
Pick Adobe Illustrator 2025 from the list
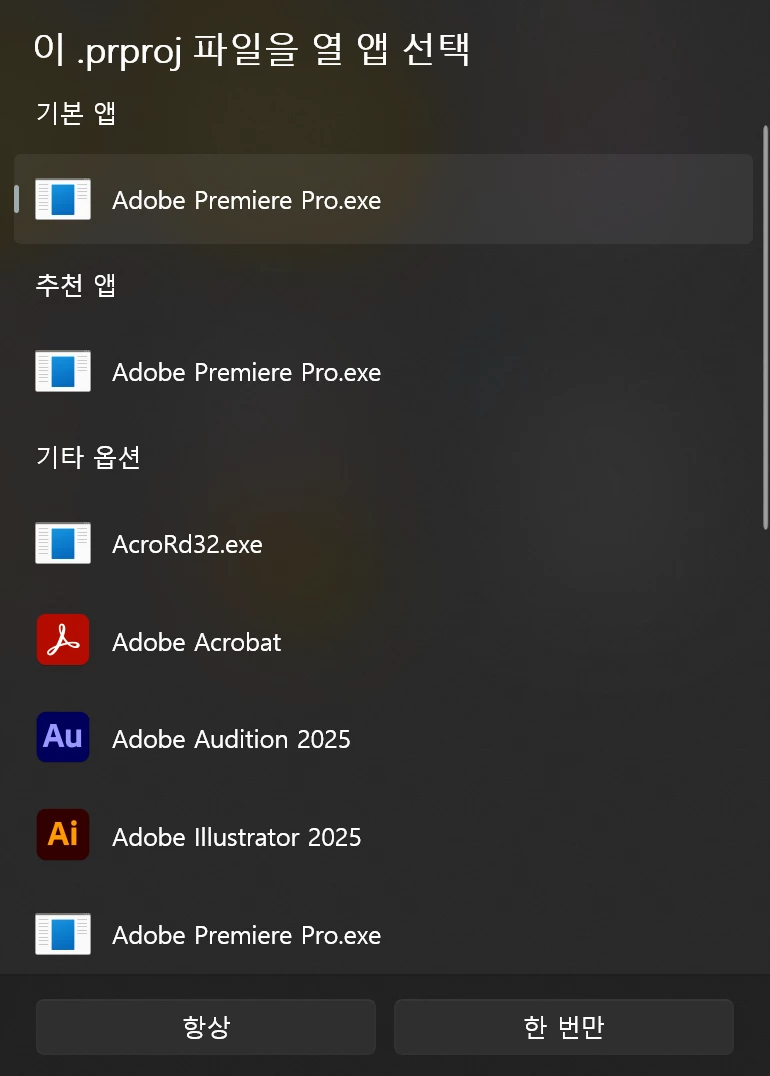383,835
